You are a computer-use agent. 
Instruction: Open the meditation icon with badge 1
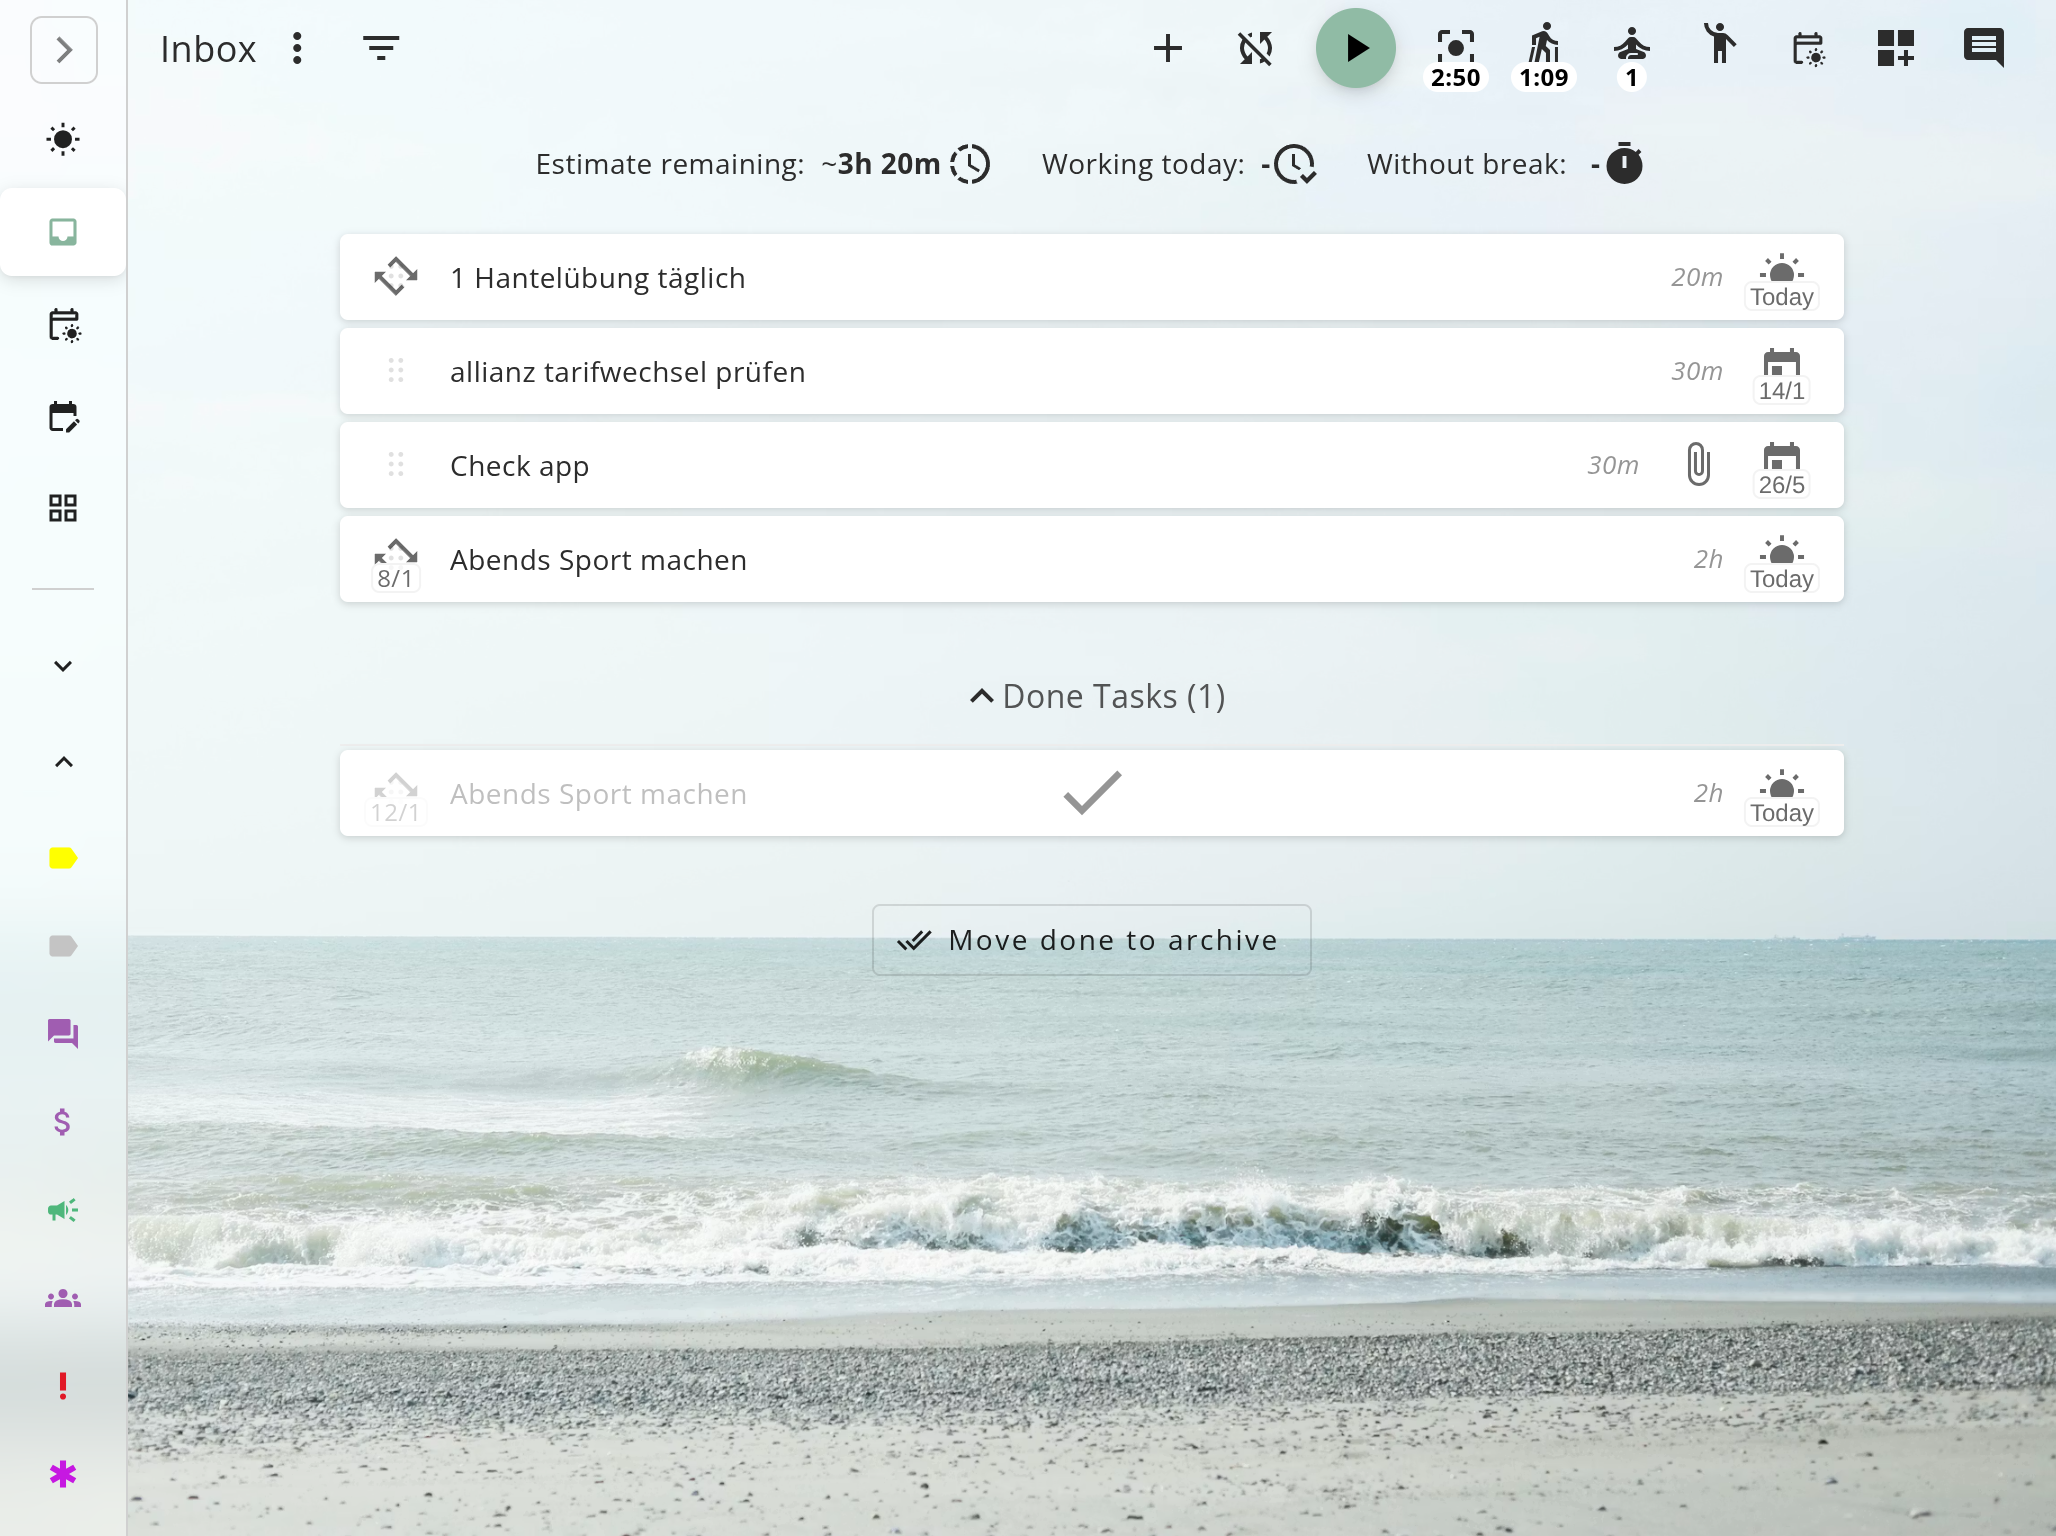(1630, 47)
